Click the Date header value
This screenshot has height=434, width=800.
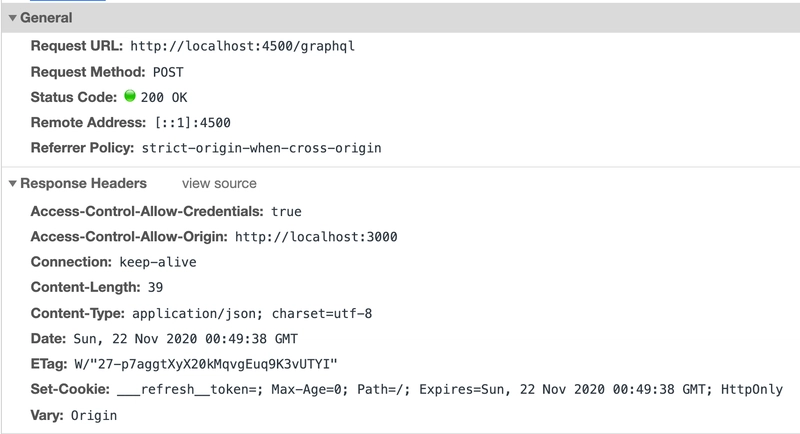pos(186,339)
